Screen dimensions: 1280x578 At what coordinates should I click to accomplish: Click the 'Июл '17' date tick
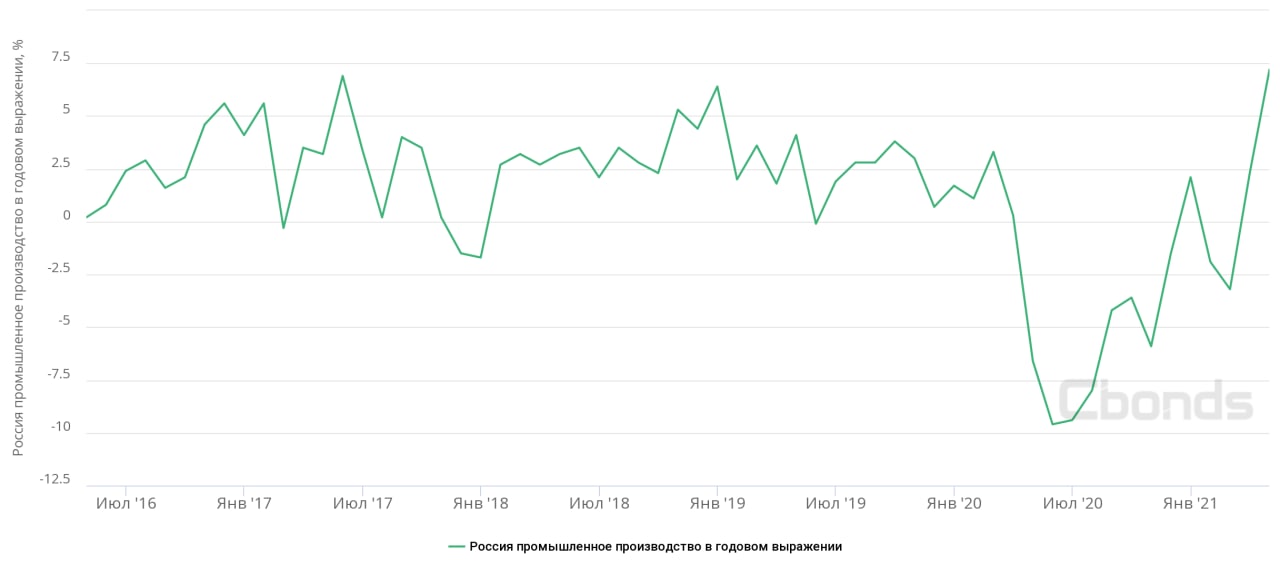pyautogui.click(x=362, y=504)
